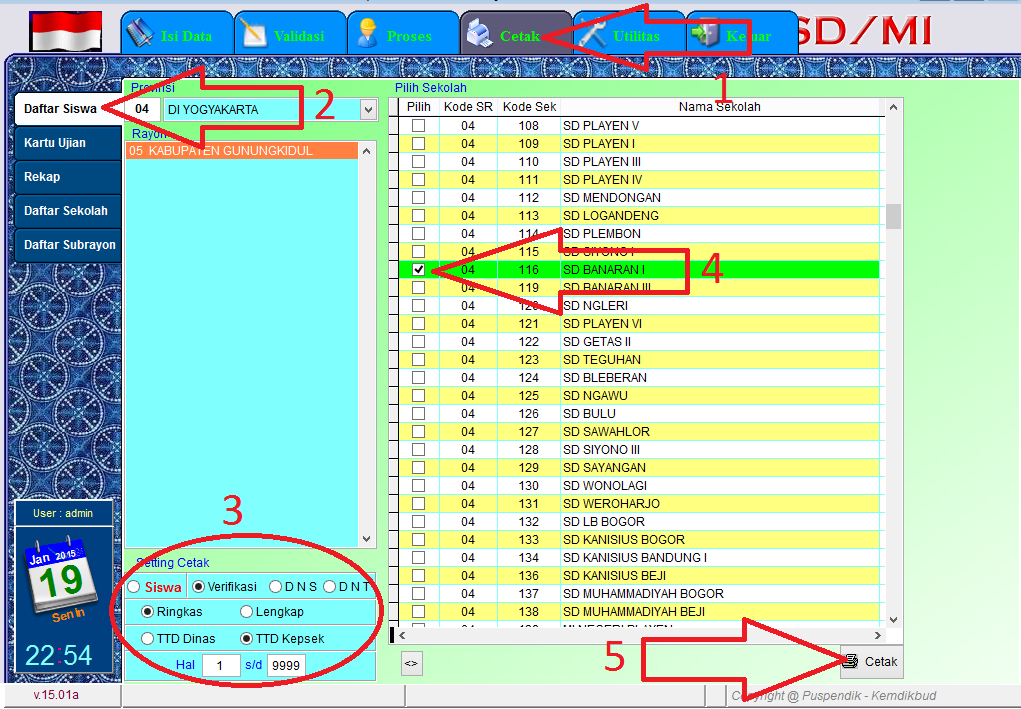This screenshot has height=709, width=1021.
Task: Click the printer icon on Cetak button
Action: click(850, 661)
